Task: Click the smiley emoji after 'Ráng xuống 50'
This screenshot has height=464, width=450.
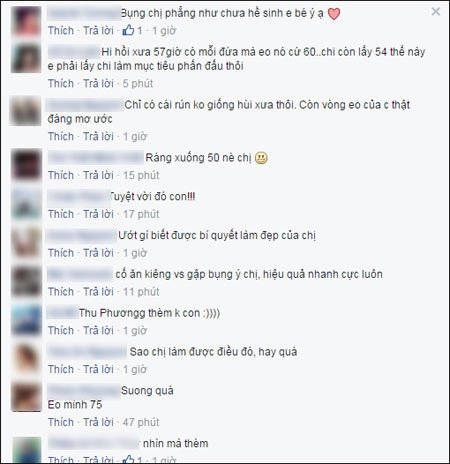Action: click(261, 158)
